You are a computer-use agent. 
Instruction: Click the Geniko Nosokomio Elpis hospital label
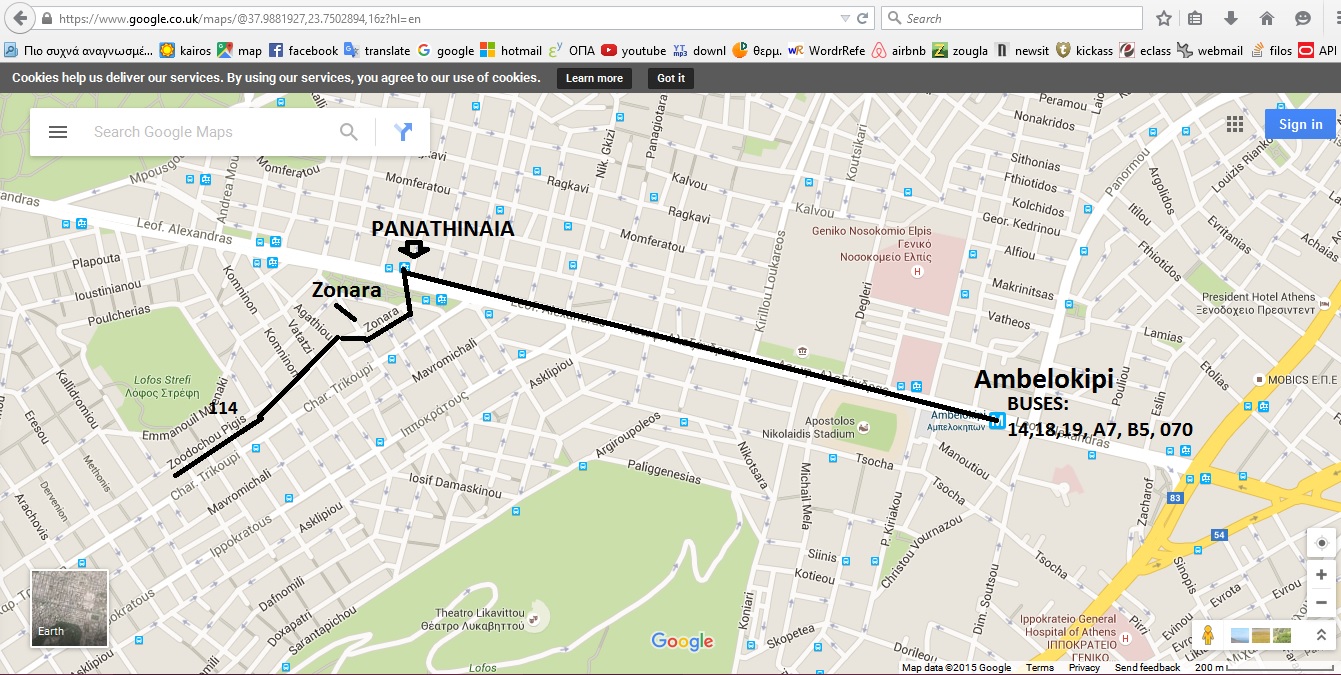pos(871,242)
